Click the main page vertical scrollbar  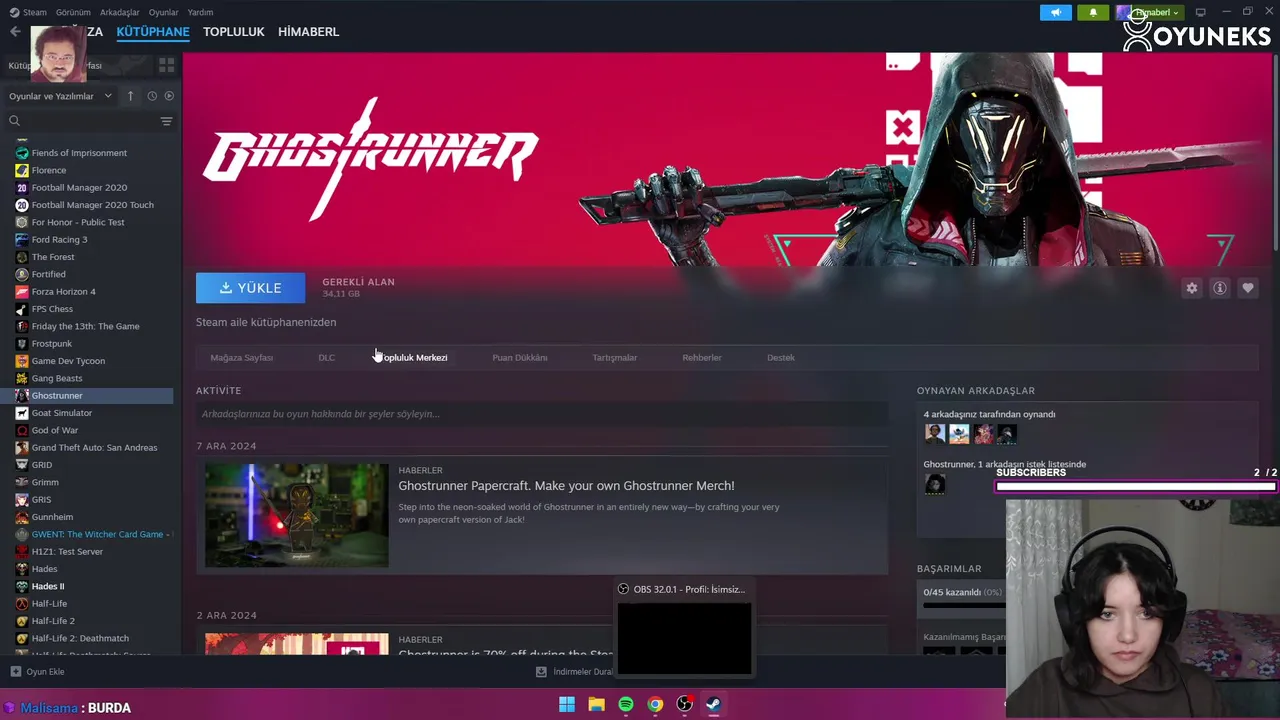click(x=1275, y=150)
